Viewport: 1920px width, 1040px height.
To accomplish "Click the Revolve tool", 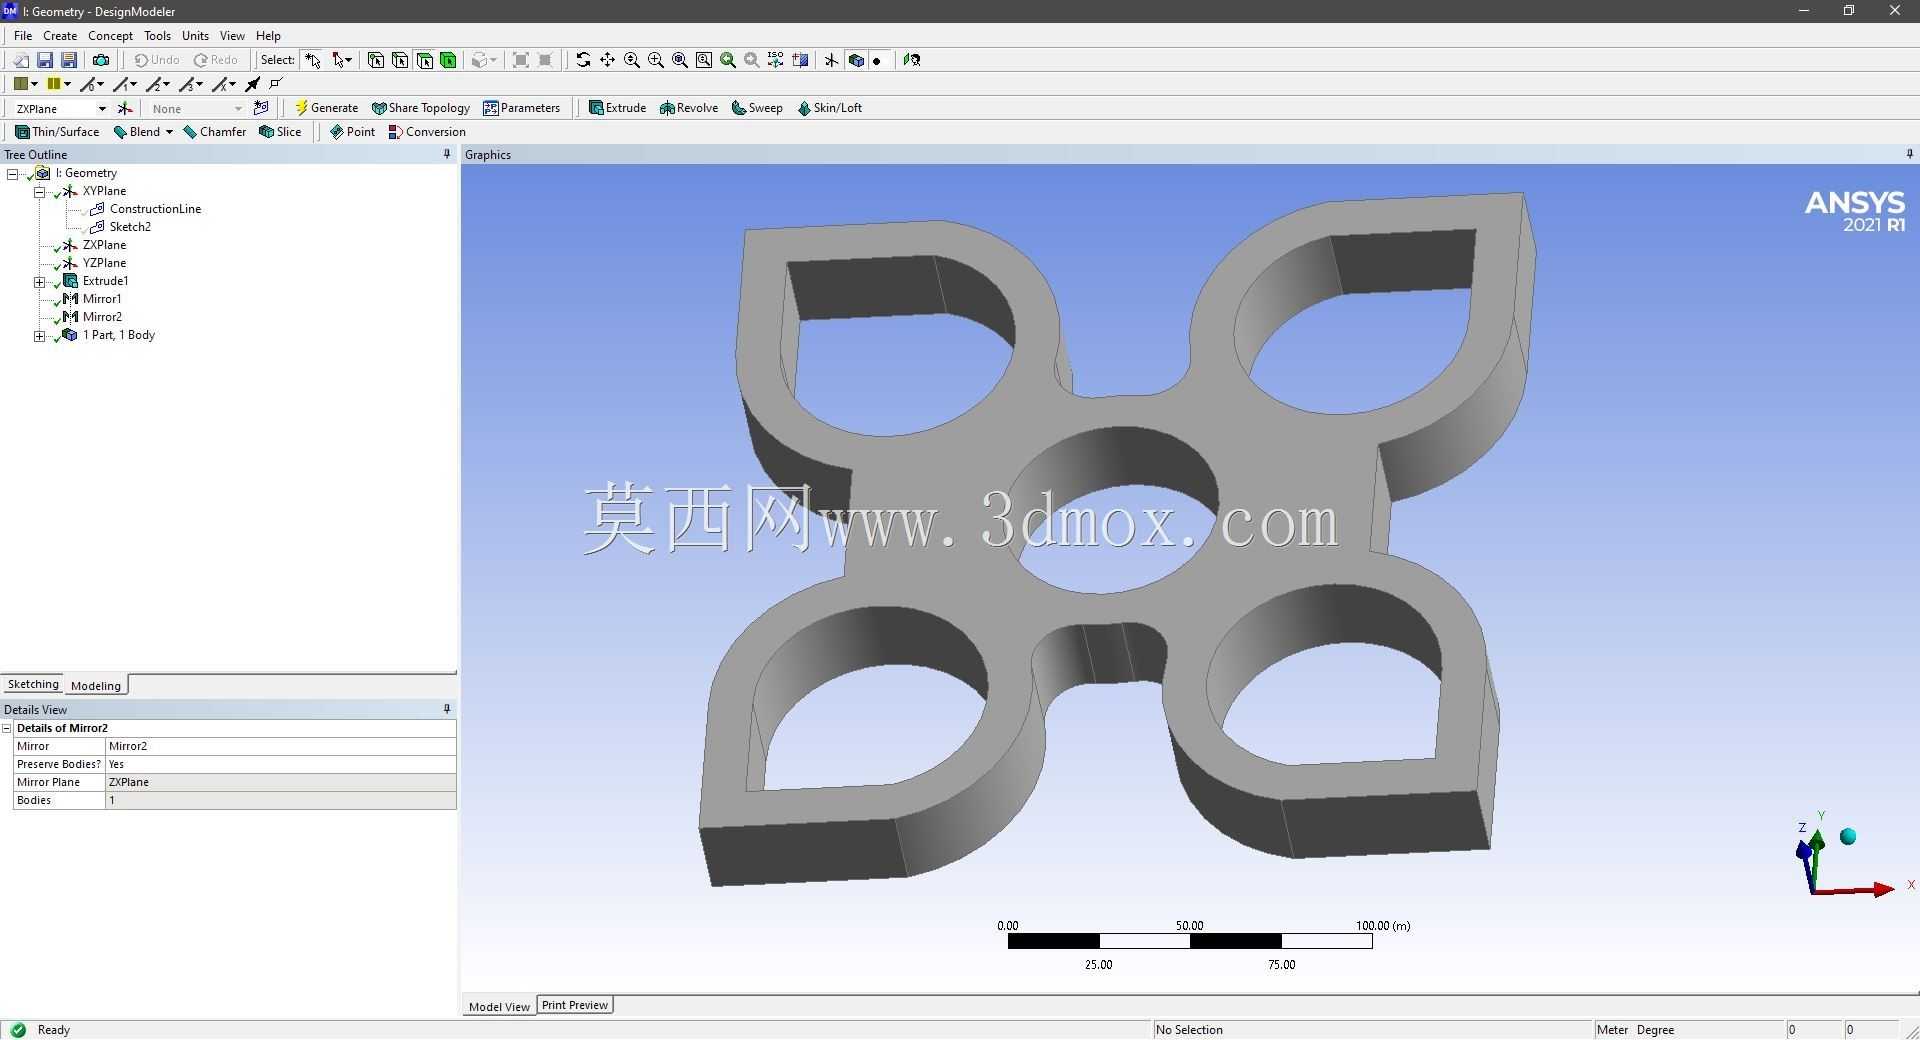I will pyautogui.click(x=688, y=108).
